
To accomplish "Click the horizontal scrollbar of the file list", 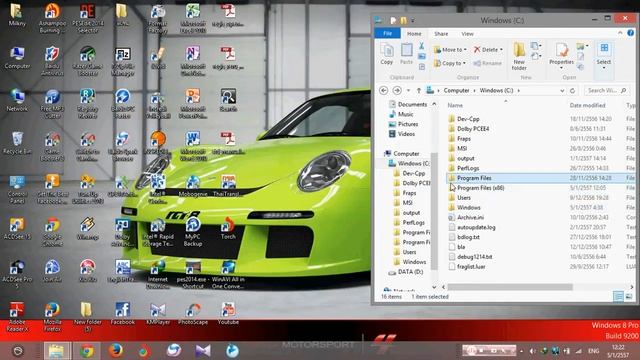I will click(510, 287).
